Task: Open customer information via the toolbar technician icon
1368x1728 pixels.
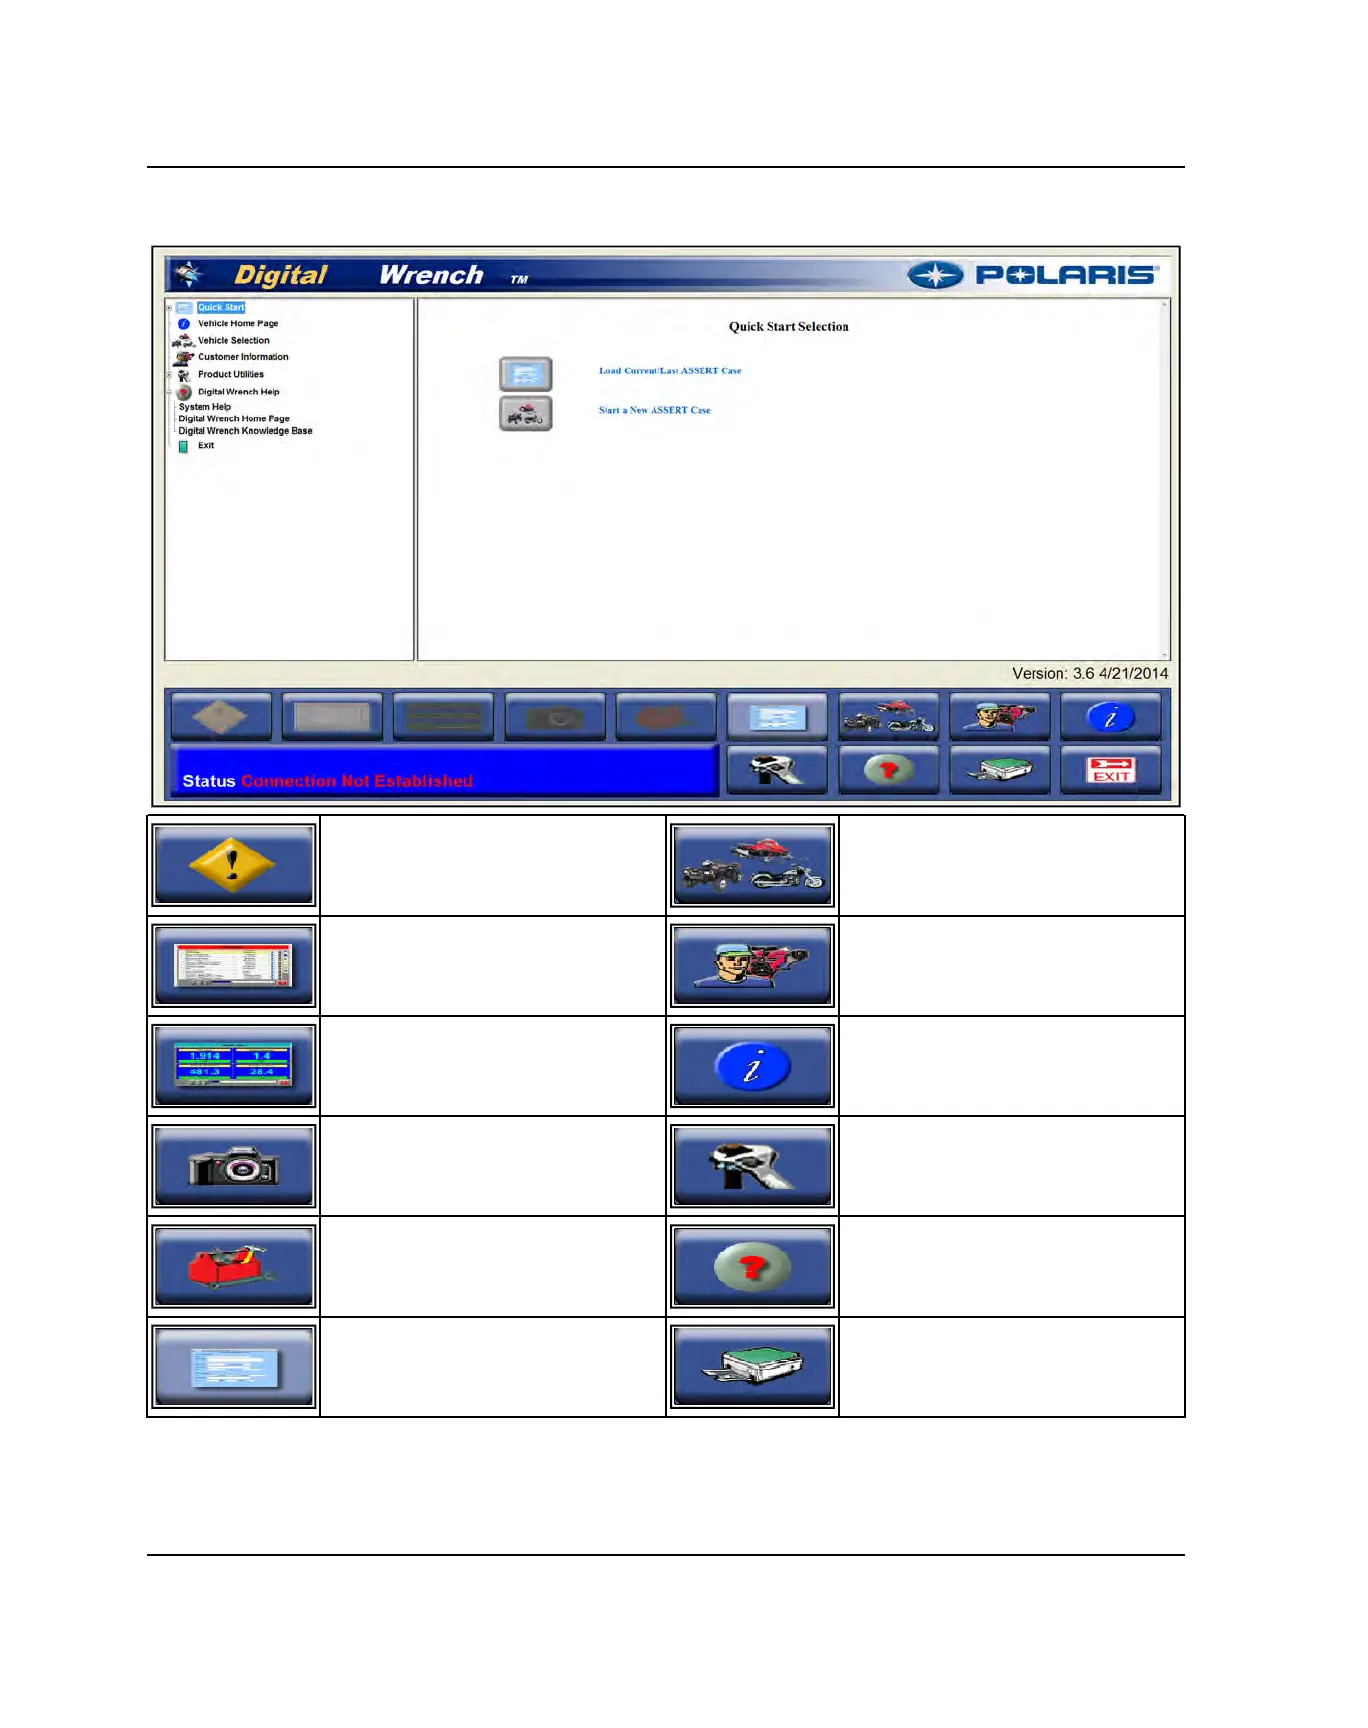Action: (1000, 716)
